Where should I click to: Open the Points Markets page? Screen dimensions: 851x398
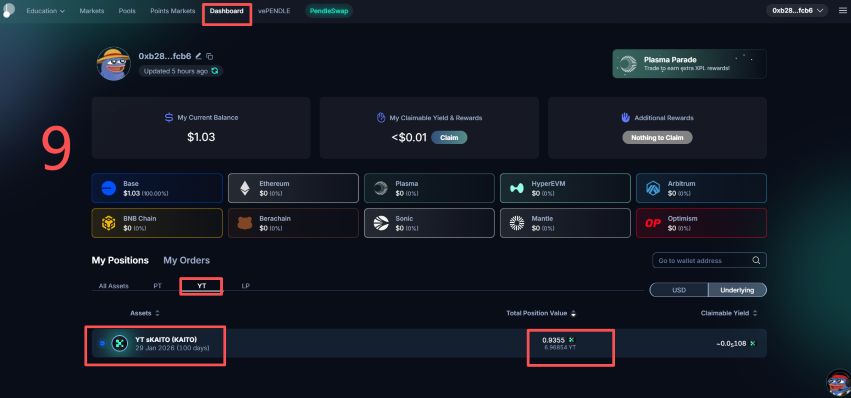click(x=173, y=11)
